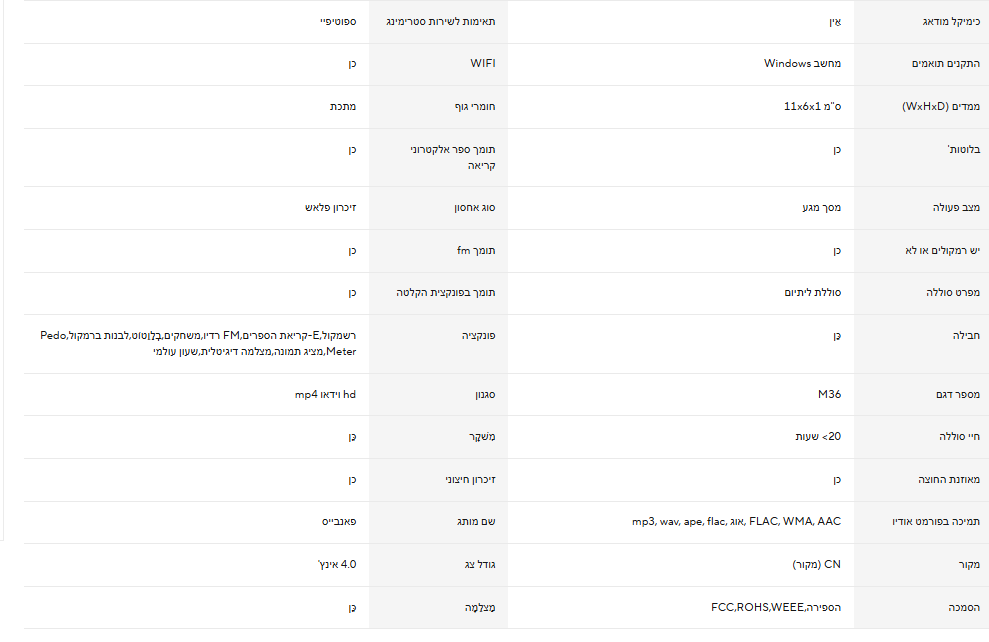Click the FCC,ROHS,WEEE certification value

pyautogui.click(x=770, y=607)
